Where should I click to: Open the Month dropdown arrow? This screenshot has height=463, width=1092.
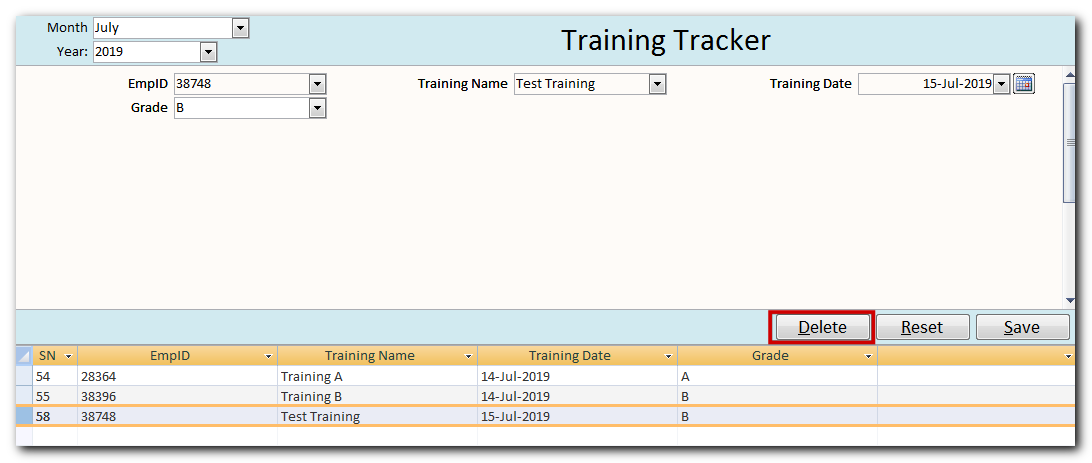(240, 29)
